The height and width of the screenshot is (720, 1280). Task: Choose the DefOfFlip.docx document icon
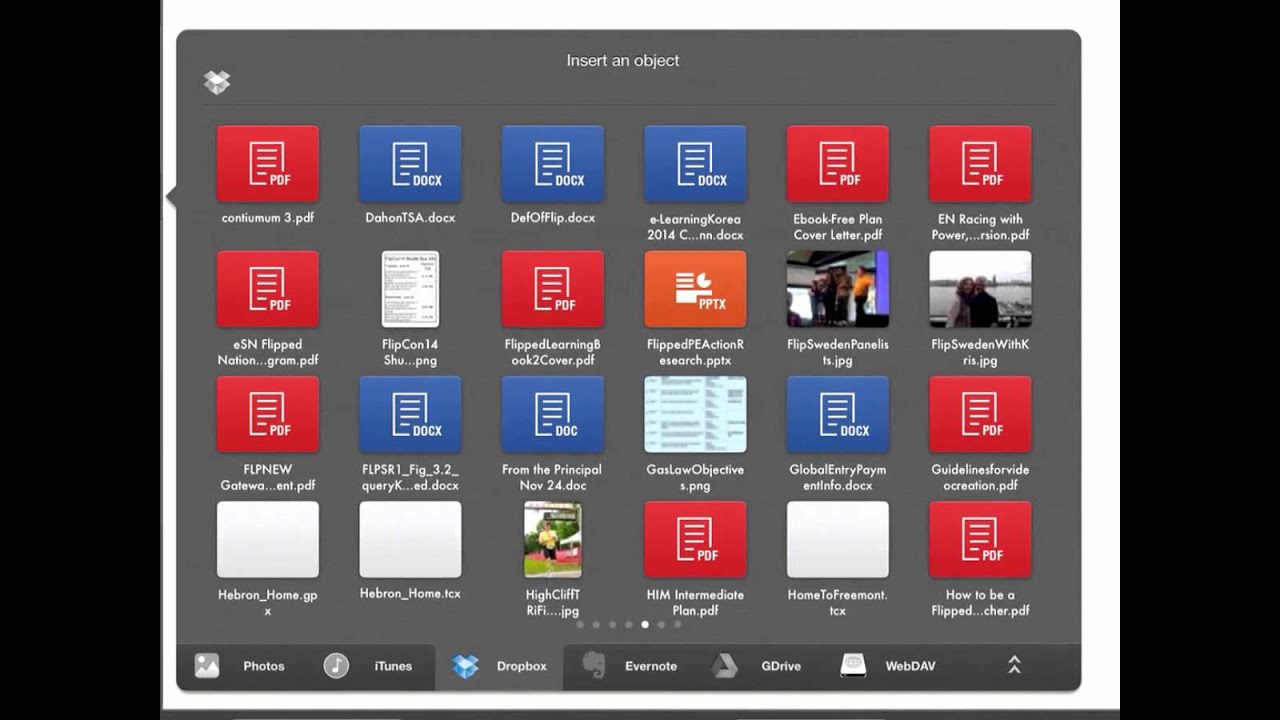click(553, 164)
